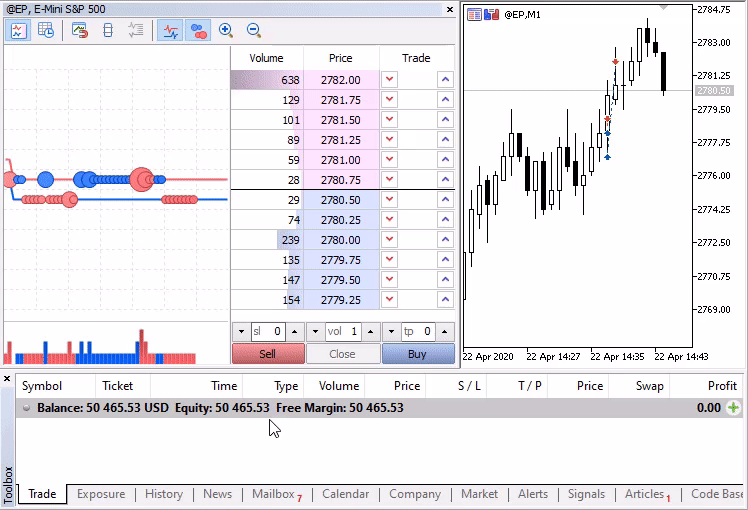Viewport: 748px width, 510px height.
Task: Switch to the History tab
Action: click(164, 494)
